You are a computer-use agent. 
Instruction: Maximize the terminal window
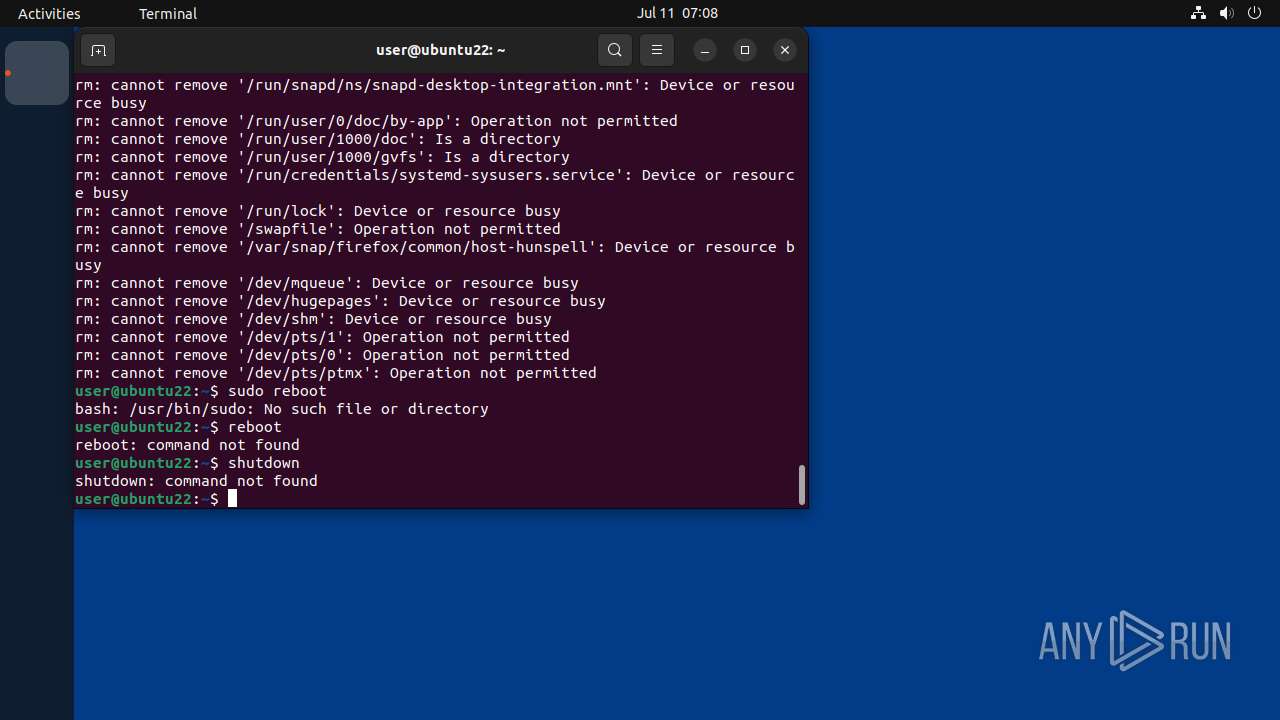click(x=745, y=50)
